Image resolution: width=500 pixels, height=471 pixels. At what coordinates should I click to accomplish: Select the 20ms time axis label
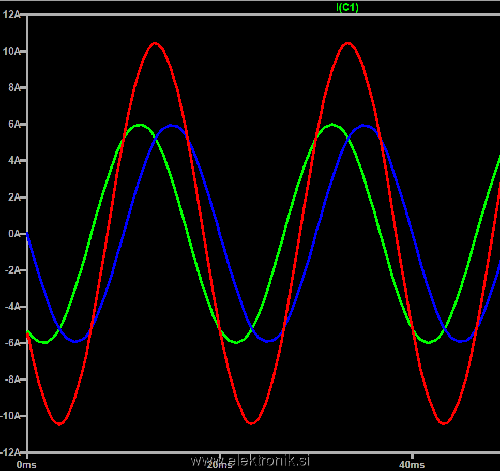pos(219,464)
